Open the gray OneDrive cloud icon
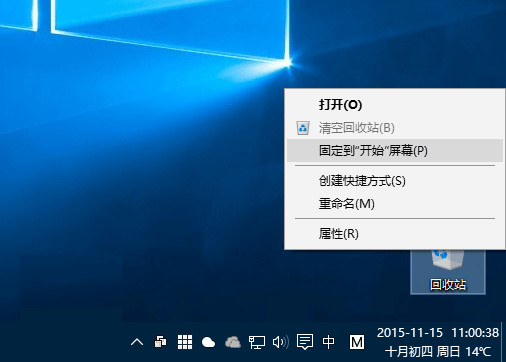This screenshot has height=362, width=506. coord(233,342)
